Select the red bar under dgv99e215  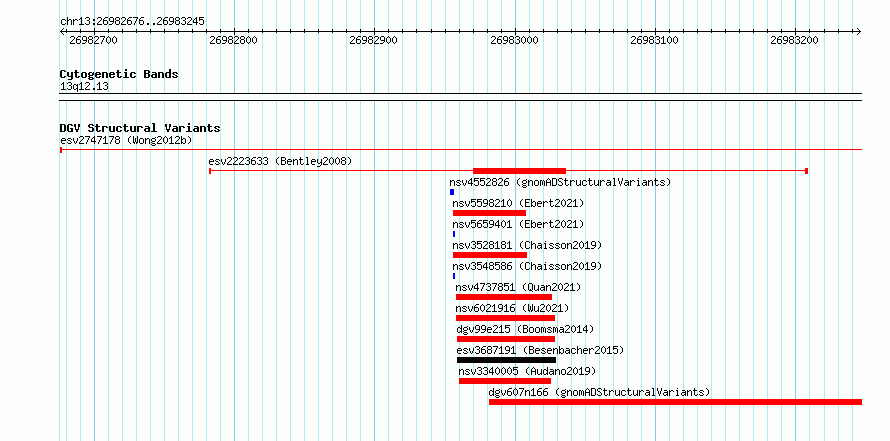506,339
